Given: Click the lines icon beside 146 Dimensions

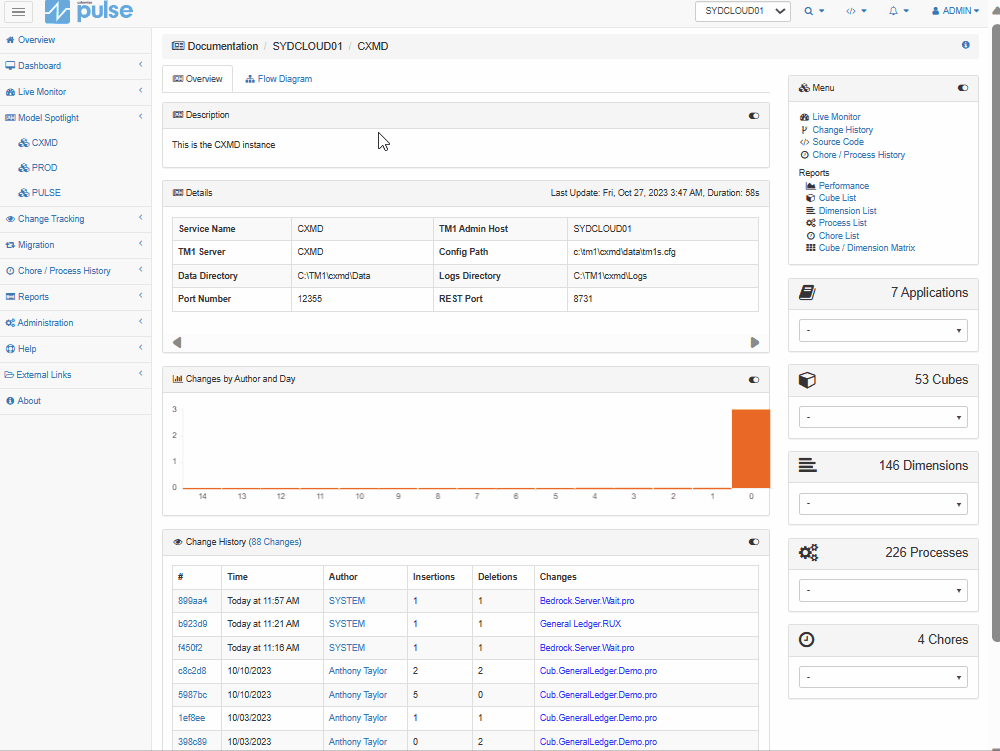Looking at the screenshot, I should 807,465.
